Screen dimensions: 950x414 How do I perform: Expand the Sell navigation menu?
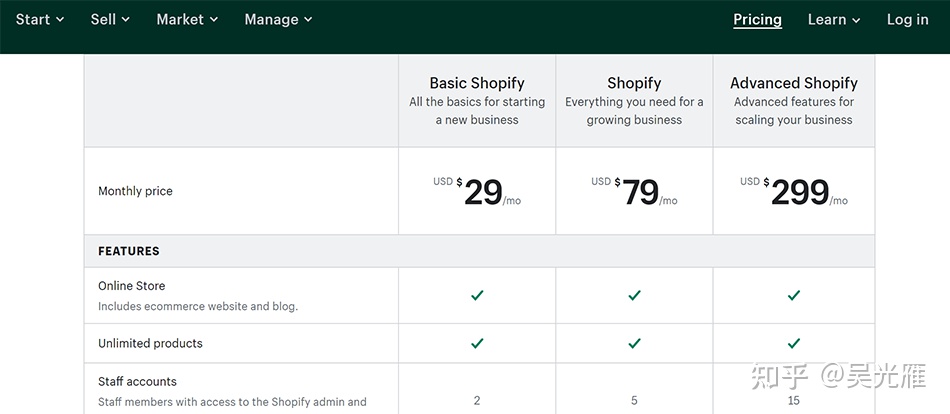[x=110, y=19]
